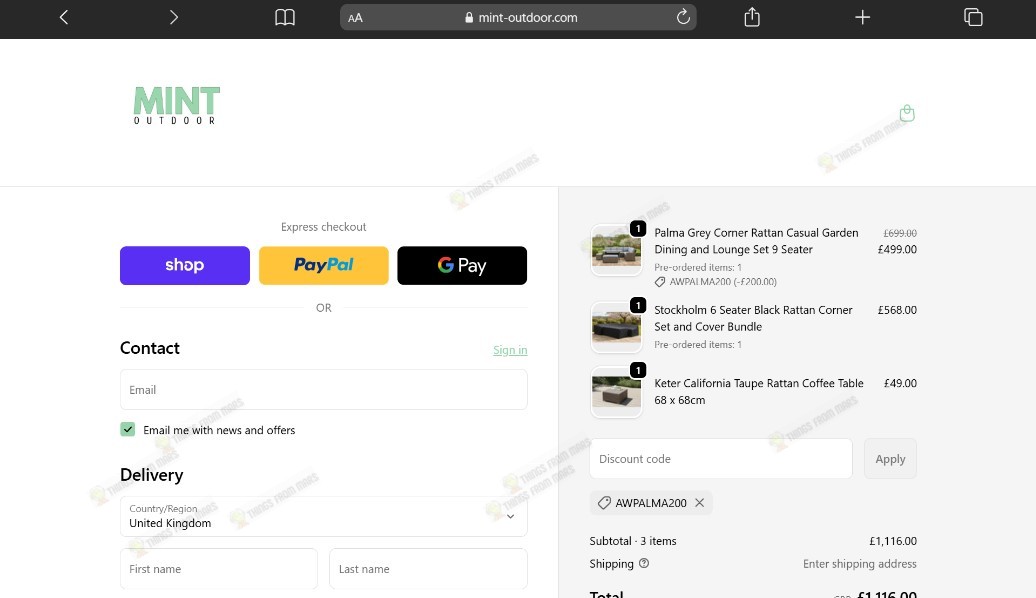The width and height of the screenshot is (1036, 598).
Task: Click the Mint Outdoor logo
Action: pos(176,106)
